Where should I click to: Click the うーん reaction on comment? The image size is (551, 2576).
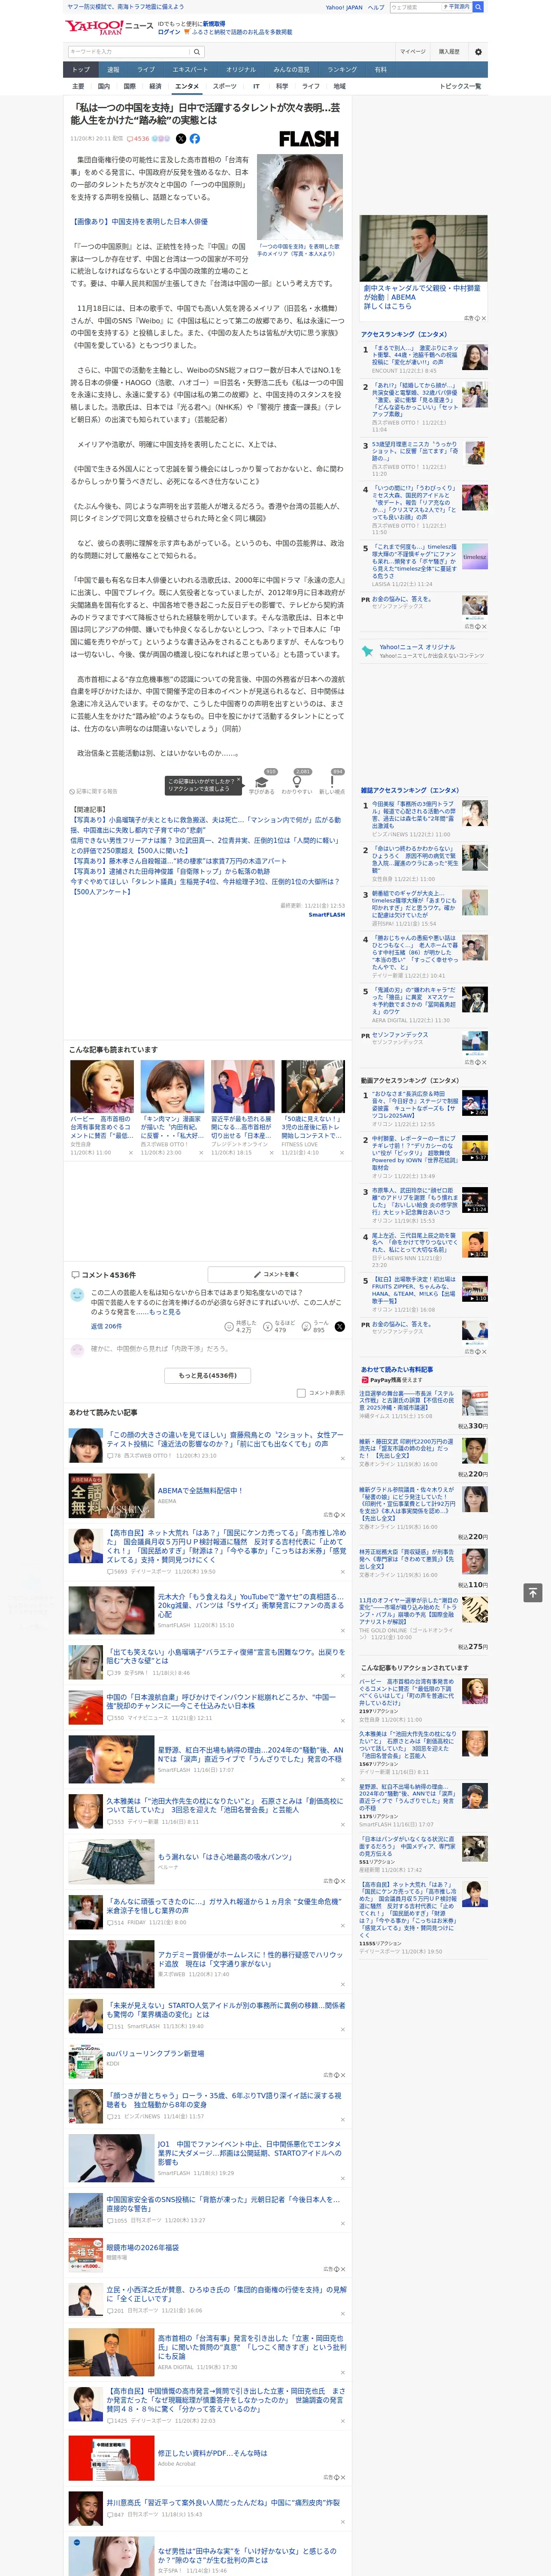(x=314, y=1326)
